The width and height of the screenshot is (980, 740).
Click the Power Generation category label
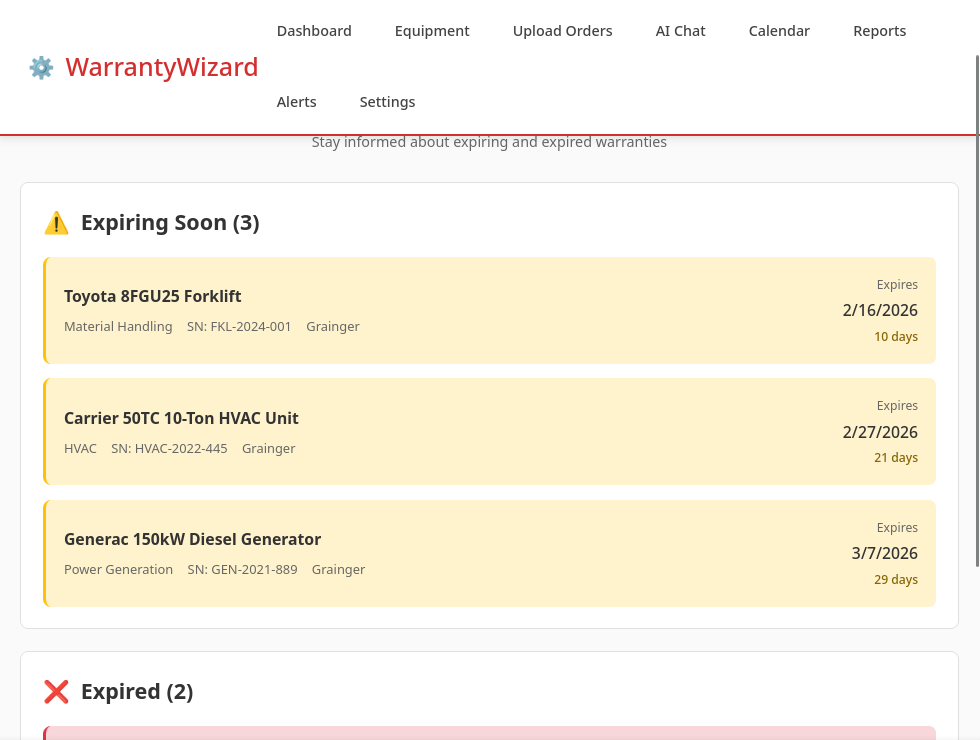click(118, 570)
